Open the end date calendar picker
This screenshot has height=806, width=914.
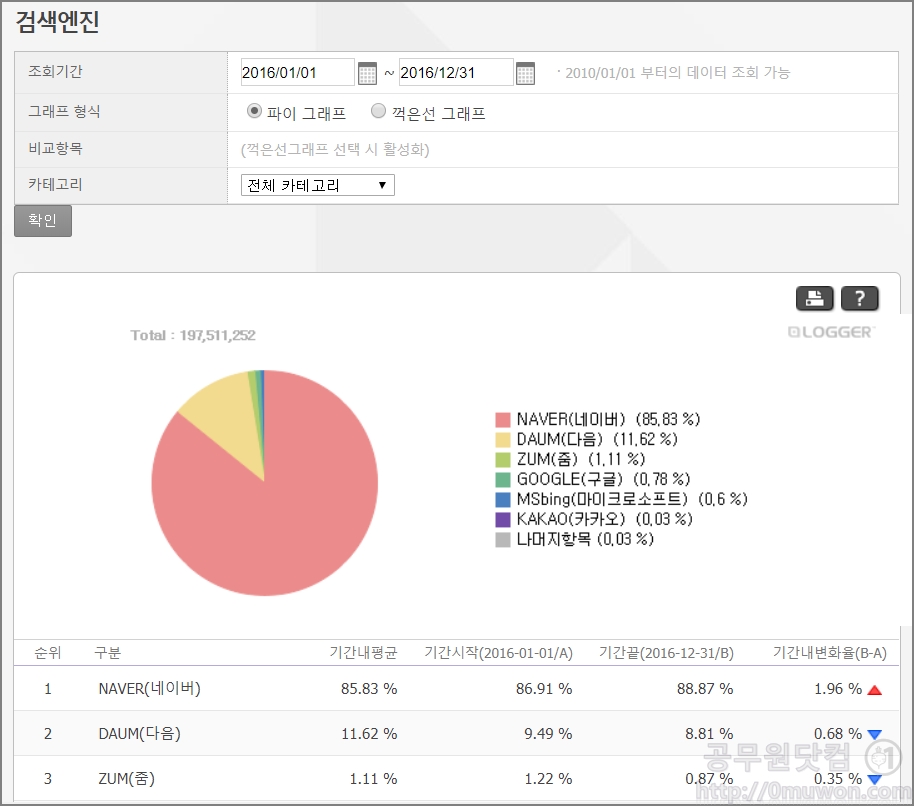point(525,73)
